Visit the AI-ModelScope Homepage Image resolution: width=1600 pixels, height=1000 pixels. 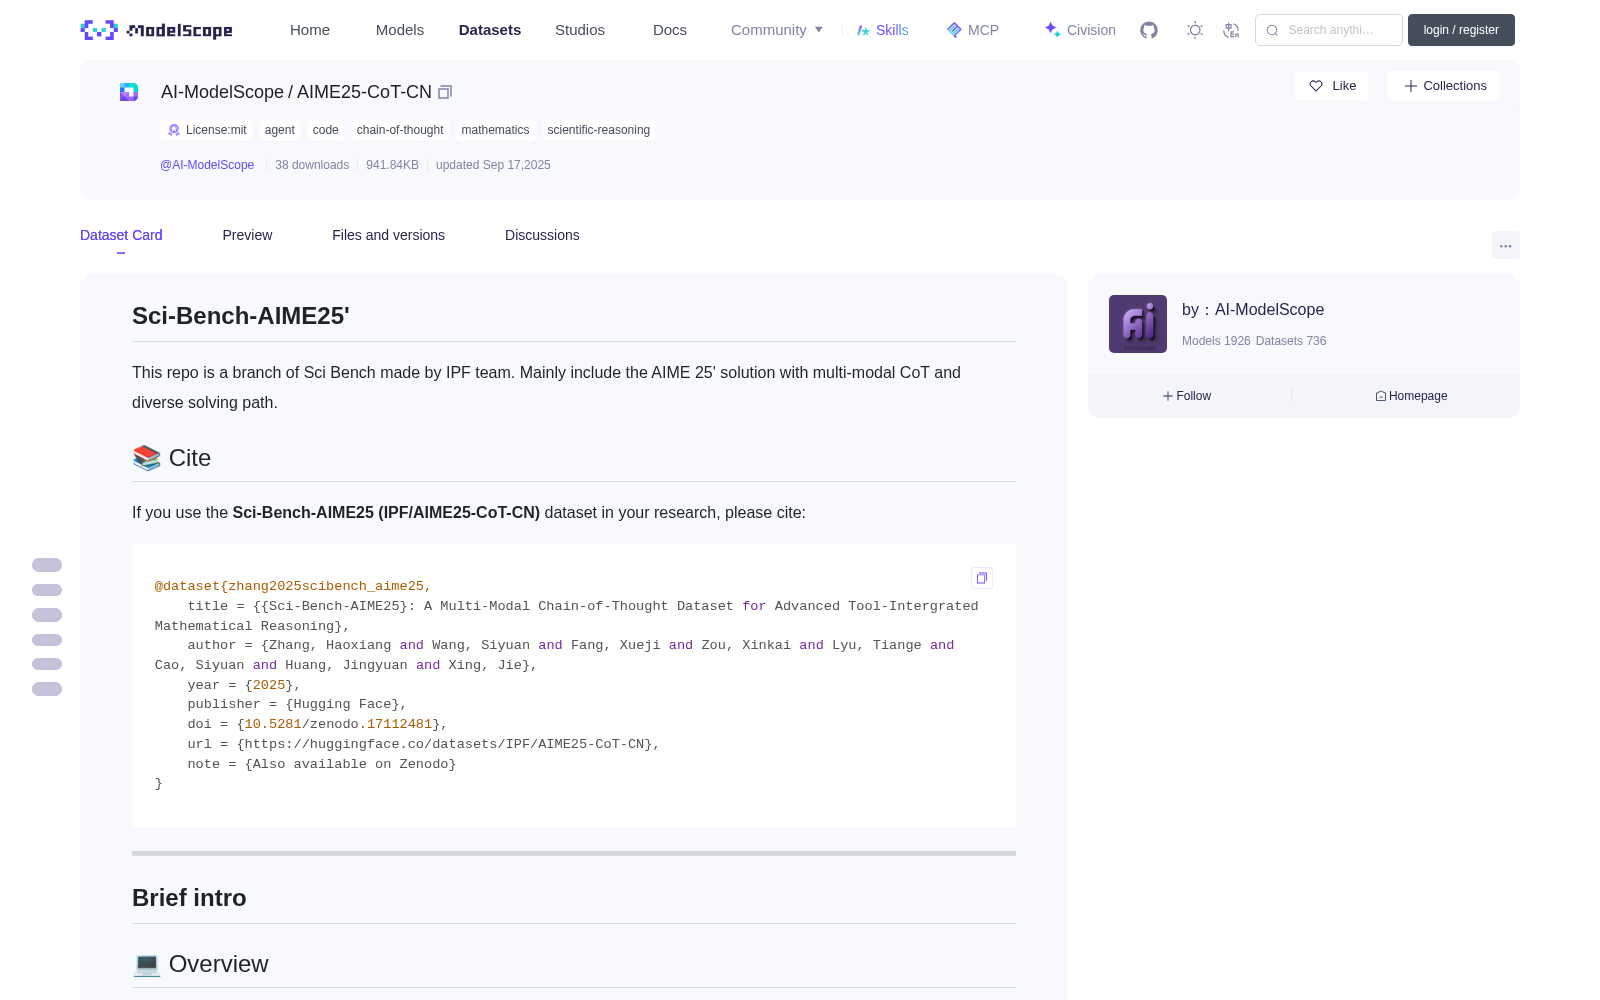click(1411, 396)
